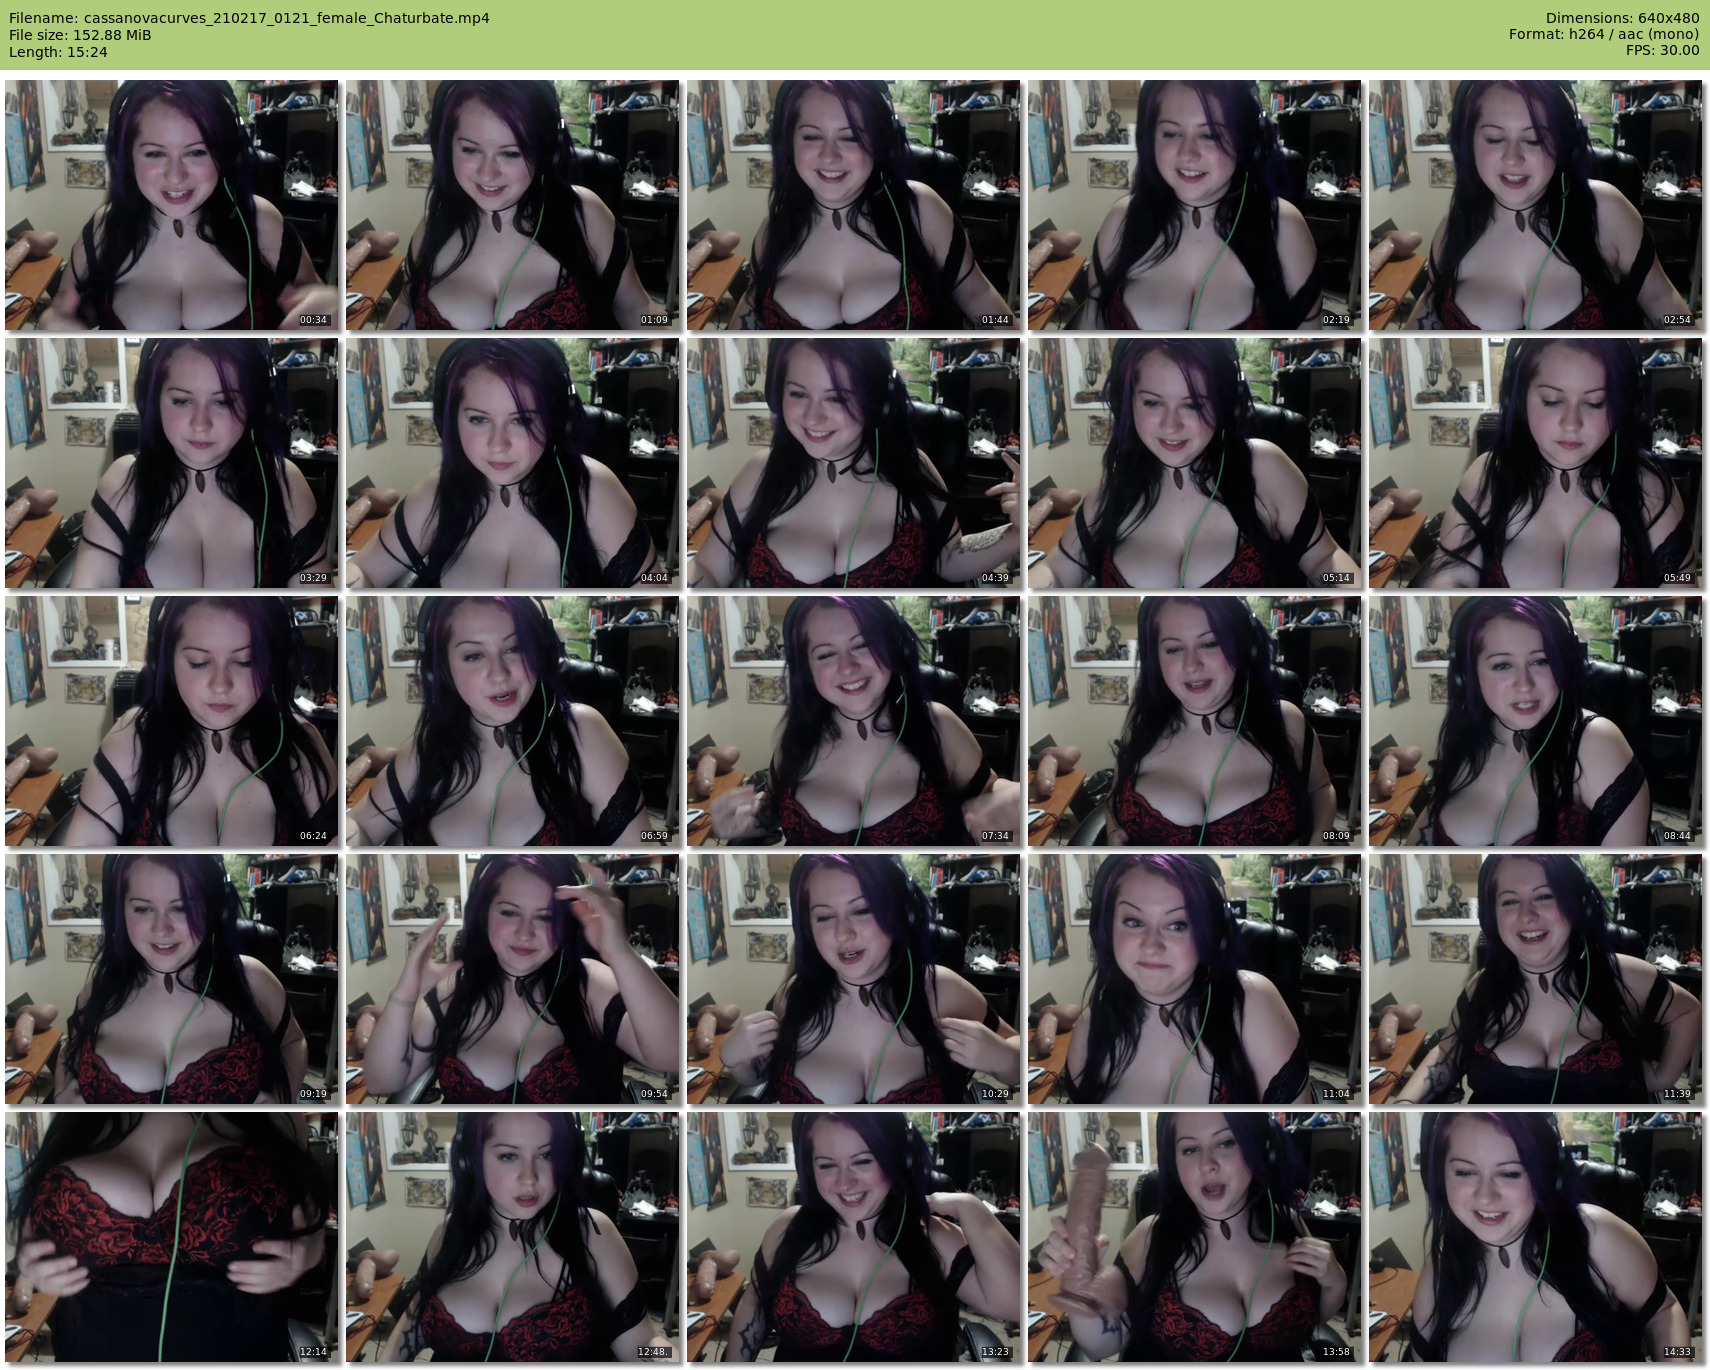Select the thumbnail stamped 02:19
This screenshot has height=1370, width=1710.
click(x=1194, y=205)
